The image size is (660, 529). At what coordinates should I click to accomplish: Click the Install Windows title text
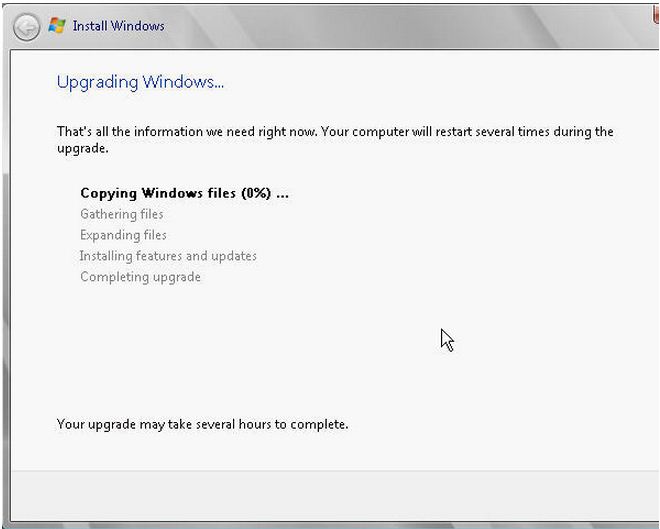118,26
